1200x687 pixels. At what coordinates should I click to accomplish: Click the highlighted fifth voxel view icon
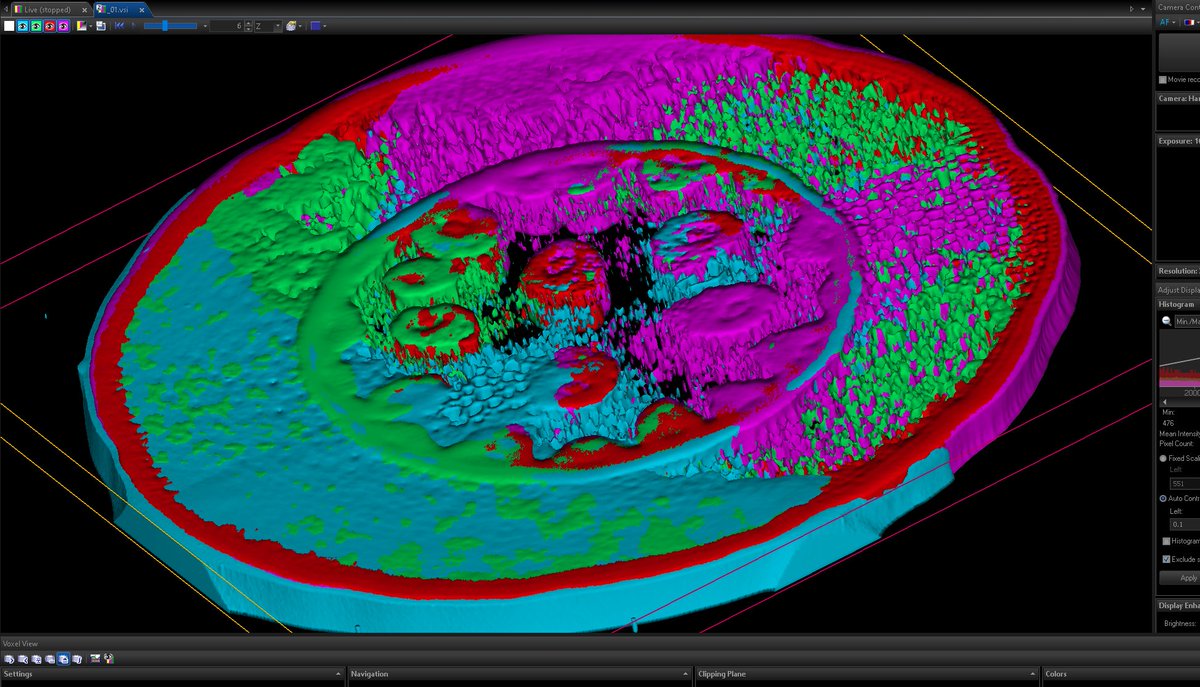pyautogui.click(x=63, y=659)
